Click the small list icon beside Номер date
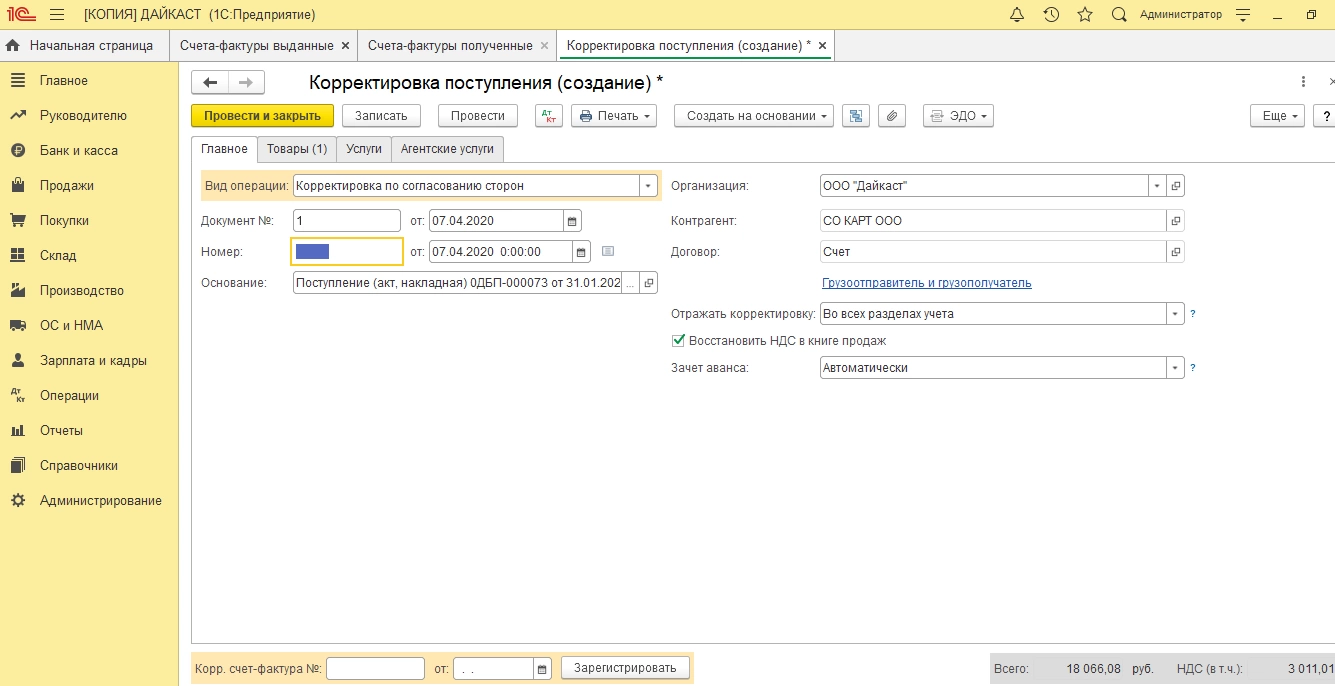This screenshot has height=686, width=1335. point(607,252)
